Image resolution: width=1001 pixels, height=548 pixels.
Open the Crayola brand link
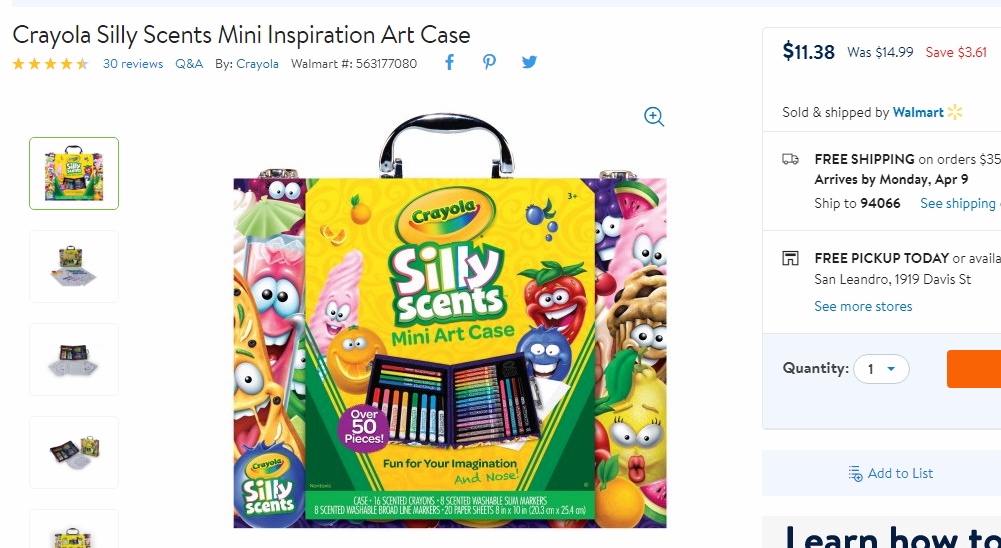pyautogui.click(x=257, y=64)
